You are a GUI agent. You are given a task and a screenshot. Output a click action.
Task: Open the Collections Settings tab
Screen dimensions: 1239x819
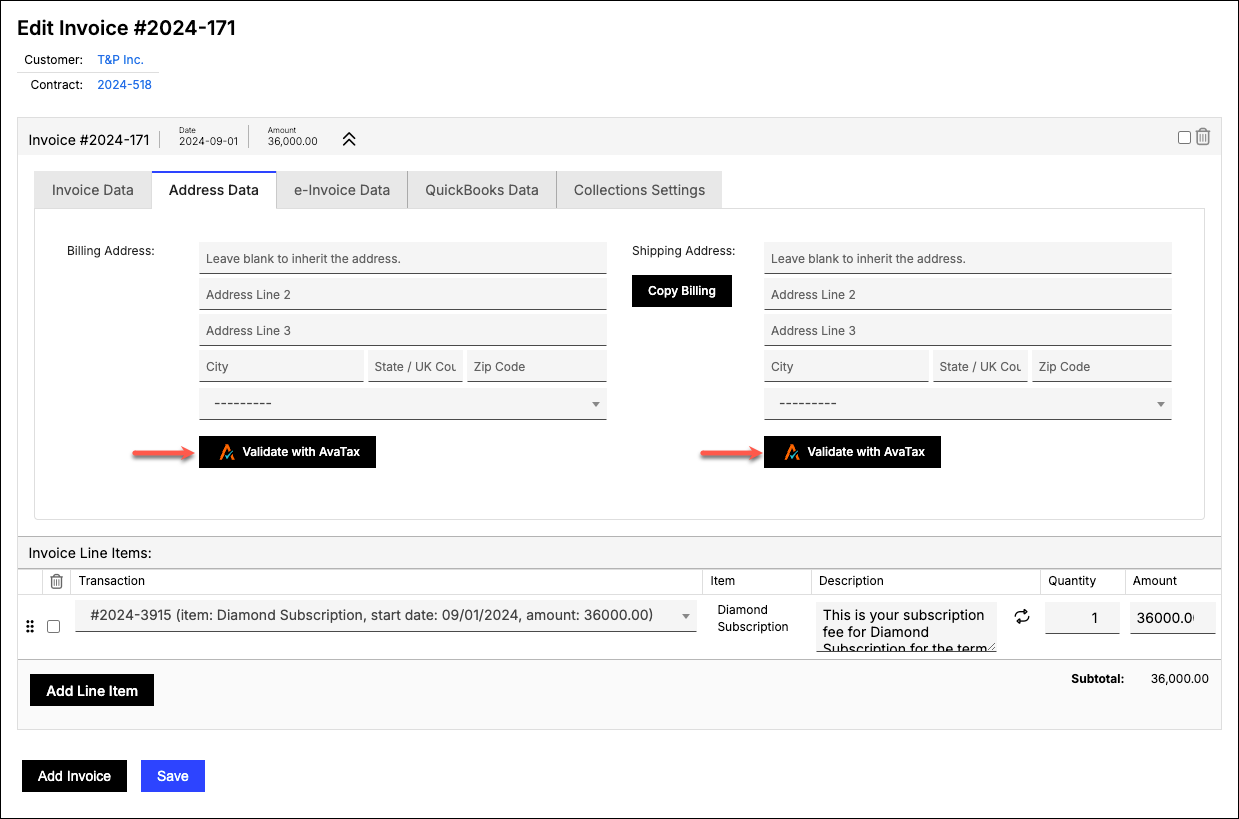(x=639, y=190)
